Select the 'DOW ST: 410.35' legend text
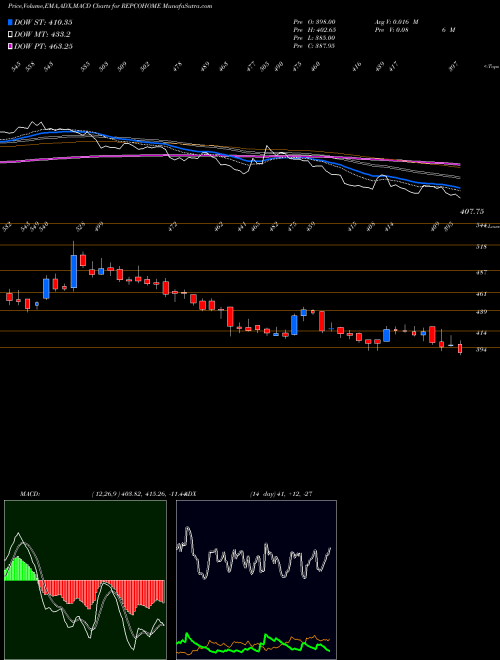This screenshot has height=660, width=500. (43, 22)
